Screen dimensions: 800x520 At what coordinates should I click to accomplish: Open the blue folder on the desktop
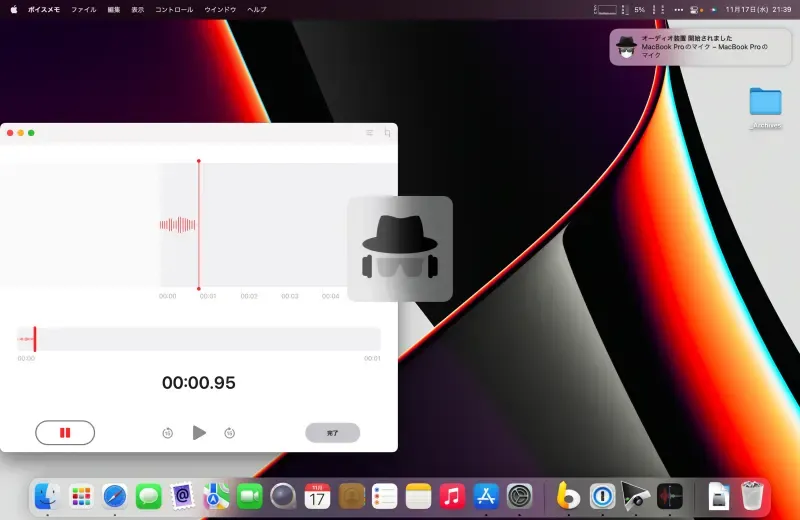pyautogui.click(x=765, y=101)
